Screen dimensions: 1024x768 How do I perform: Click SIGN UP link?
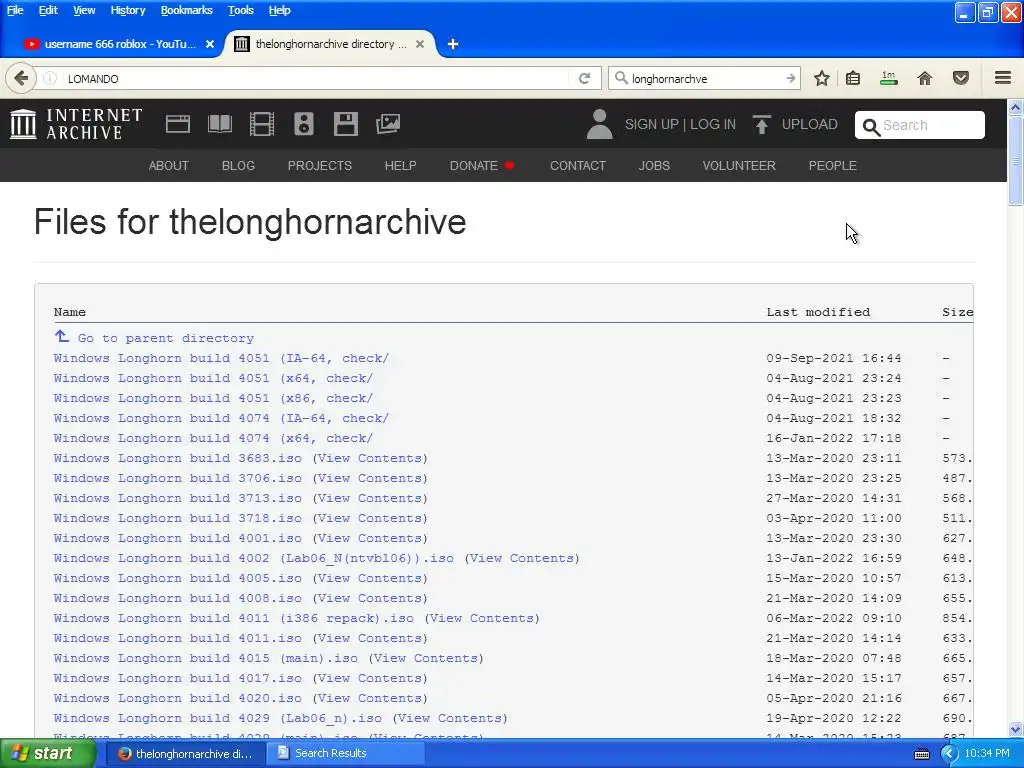point(651,124)
